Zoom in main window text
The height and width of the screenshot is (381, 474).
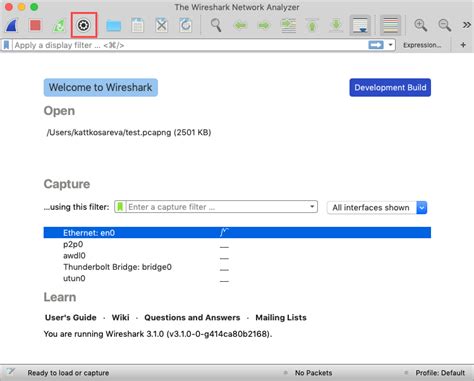[421, 25]
